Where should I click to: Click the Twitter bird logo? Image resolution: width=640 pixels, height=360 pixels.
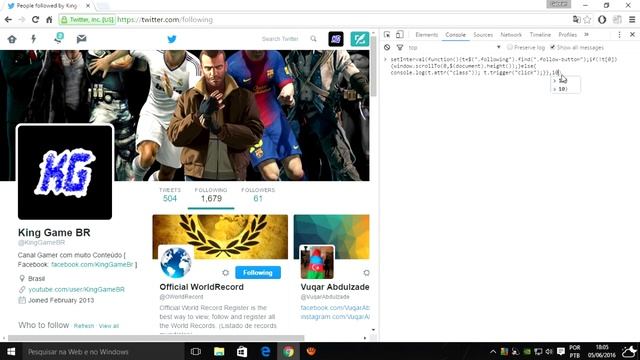[x=172, y=39]
